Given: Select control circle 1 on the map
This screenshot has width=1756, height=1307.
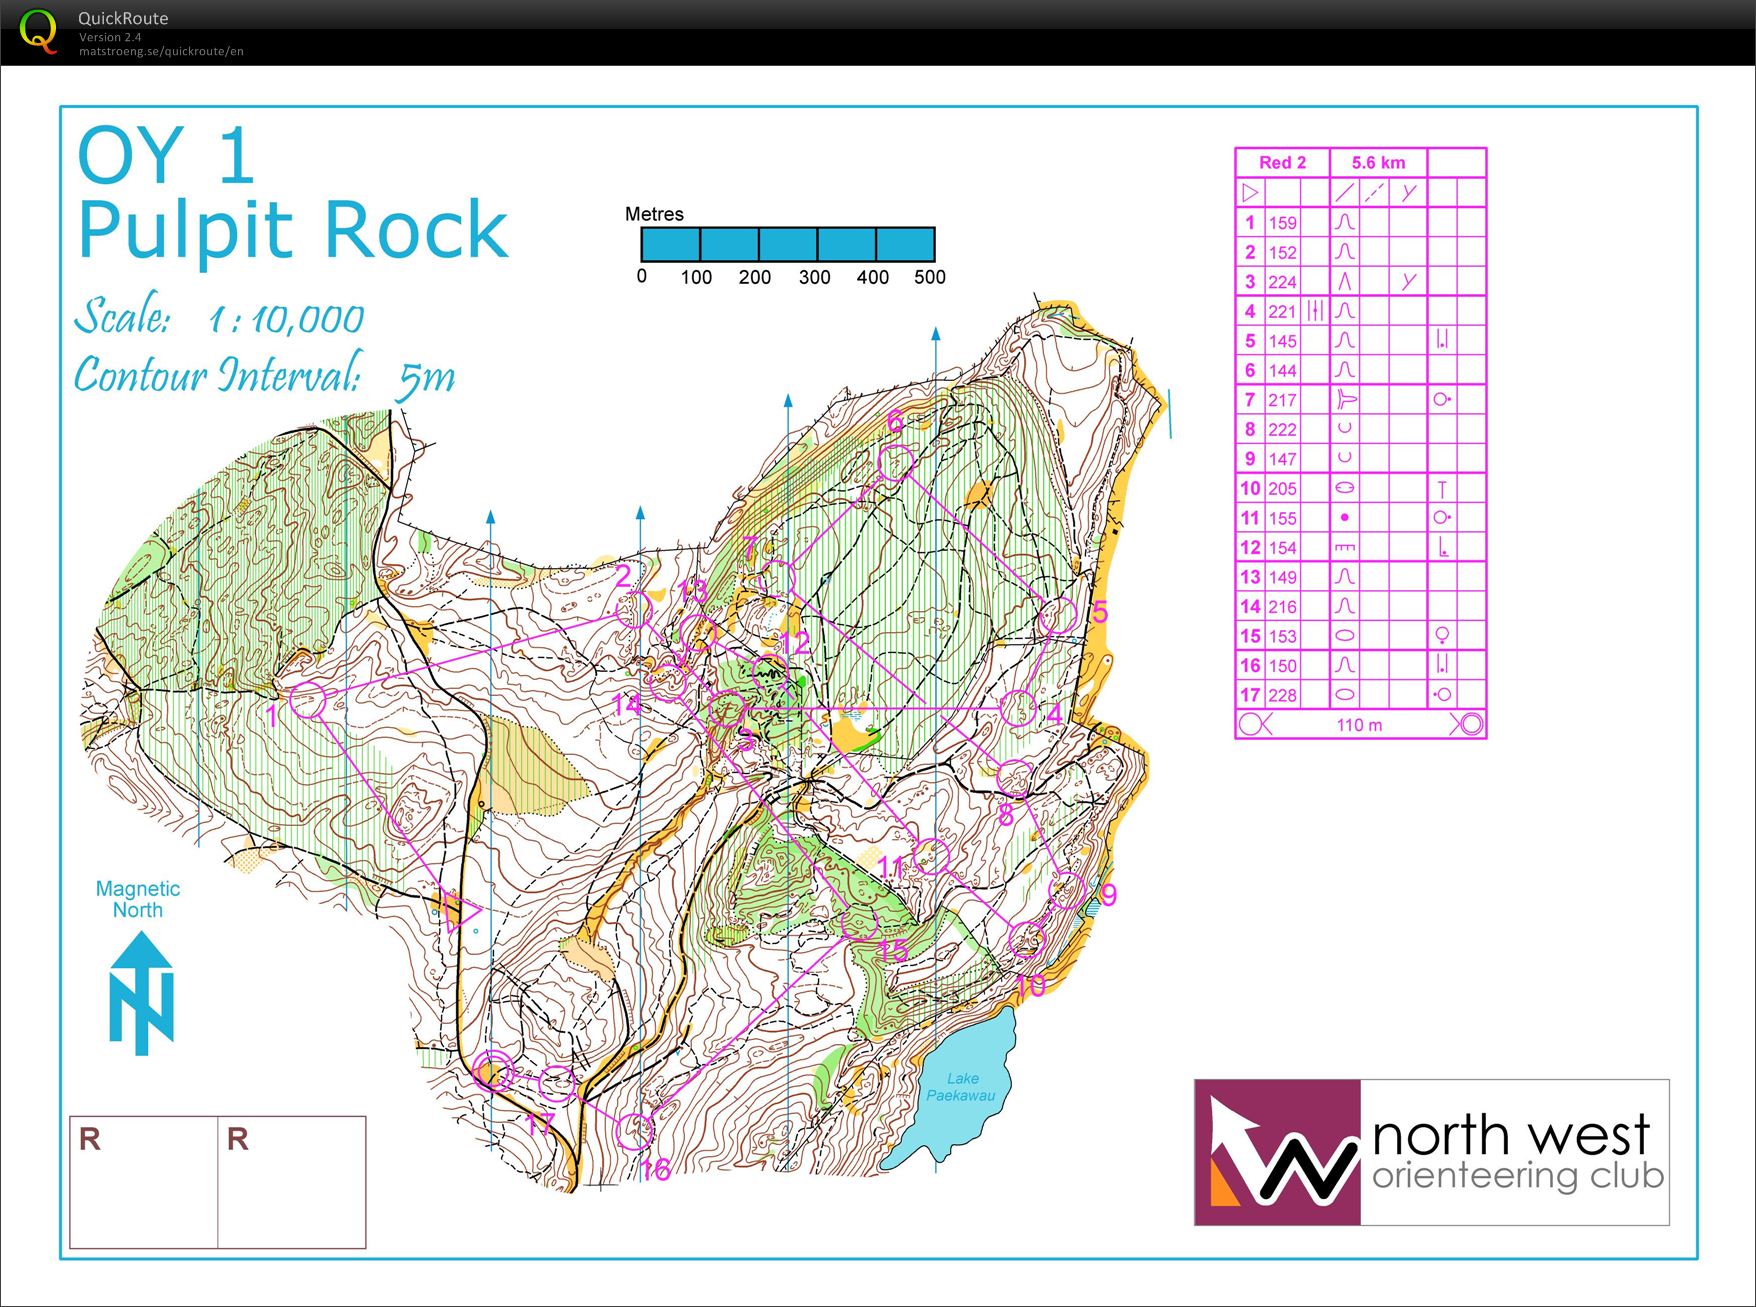Looking at the screenshot, I should (x=308, y=700).
